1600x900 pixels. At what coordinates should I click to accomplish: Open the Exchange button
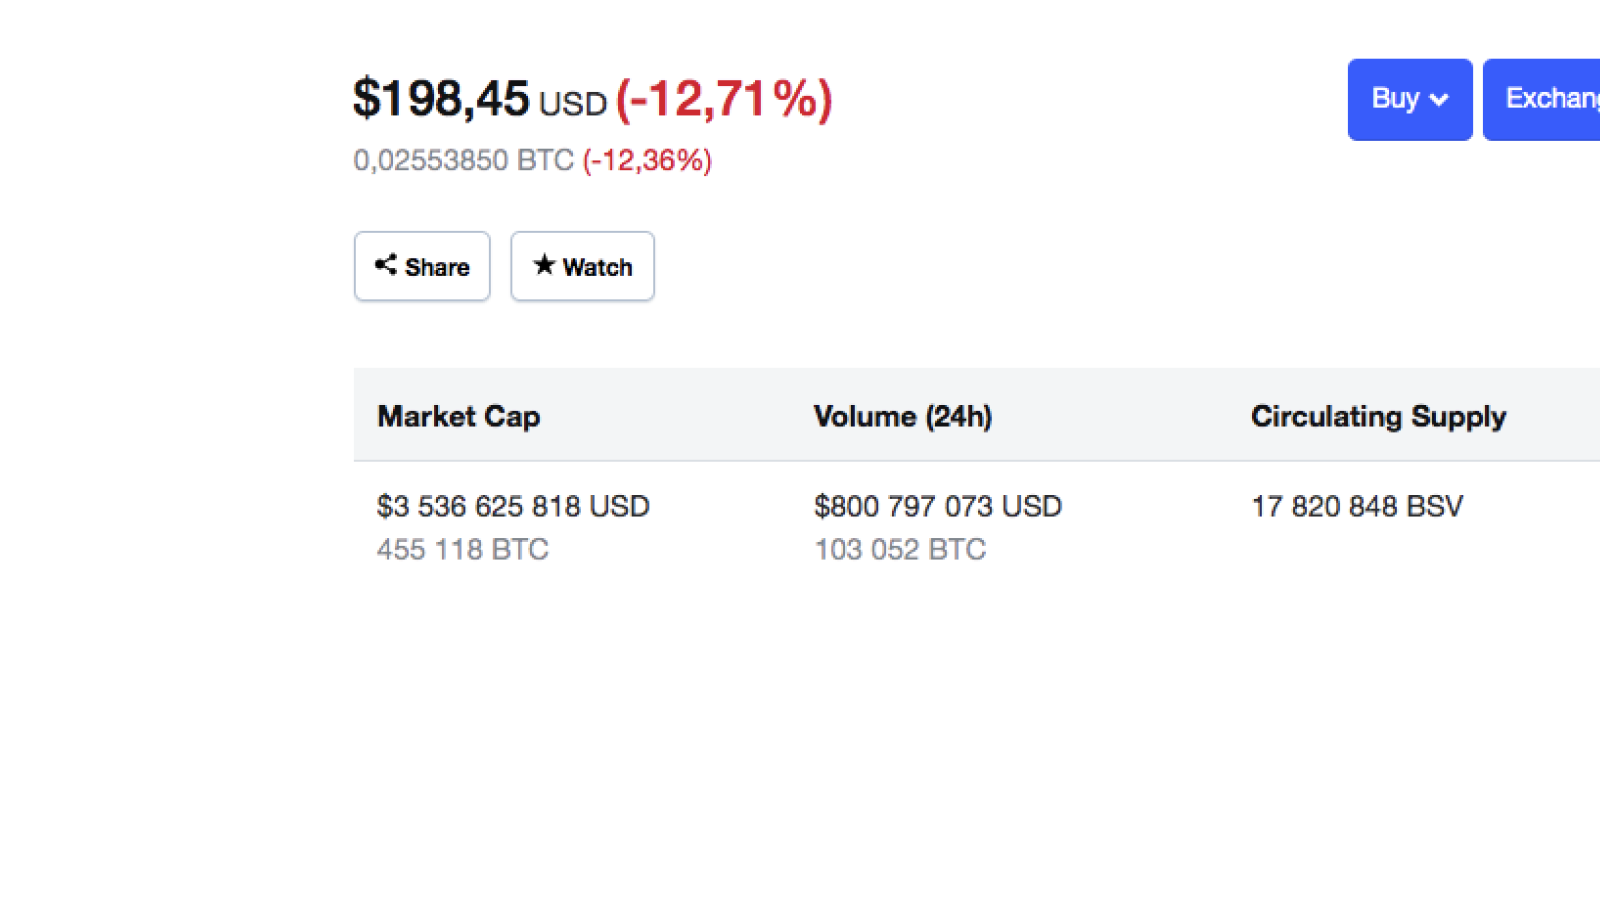click(x=1541, y=99)
